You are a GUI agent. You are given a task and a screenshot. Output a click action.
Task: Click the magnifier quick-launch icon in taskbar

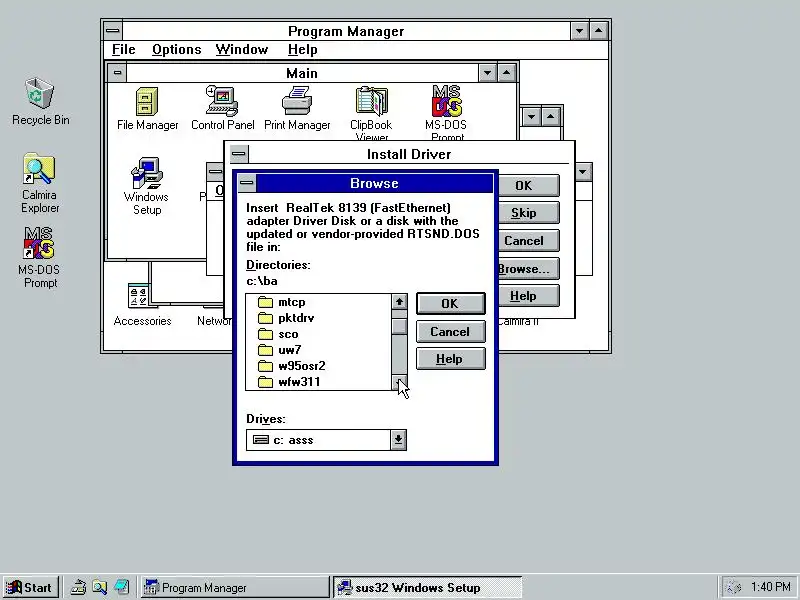pos(99,587)
